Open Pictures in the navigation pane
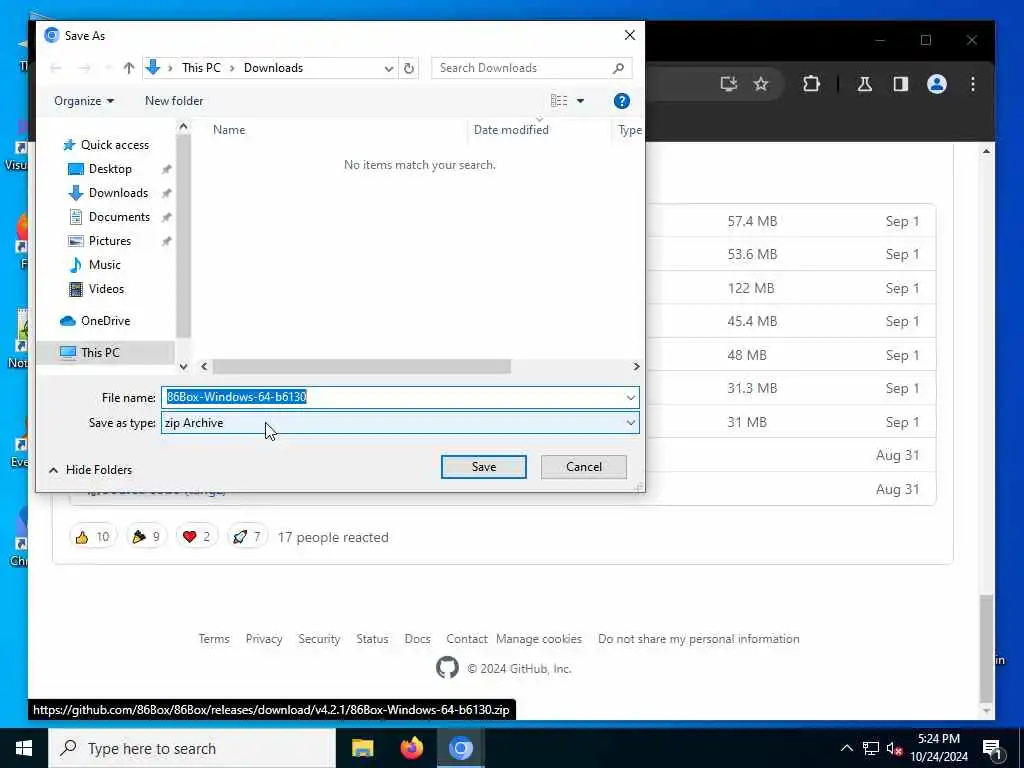1024x768 pixels. (x=110, y=241)
